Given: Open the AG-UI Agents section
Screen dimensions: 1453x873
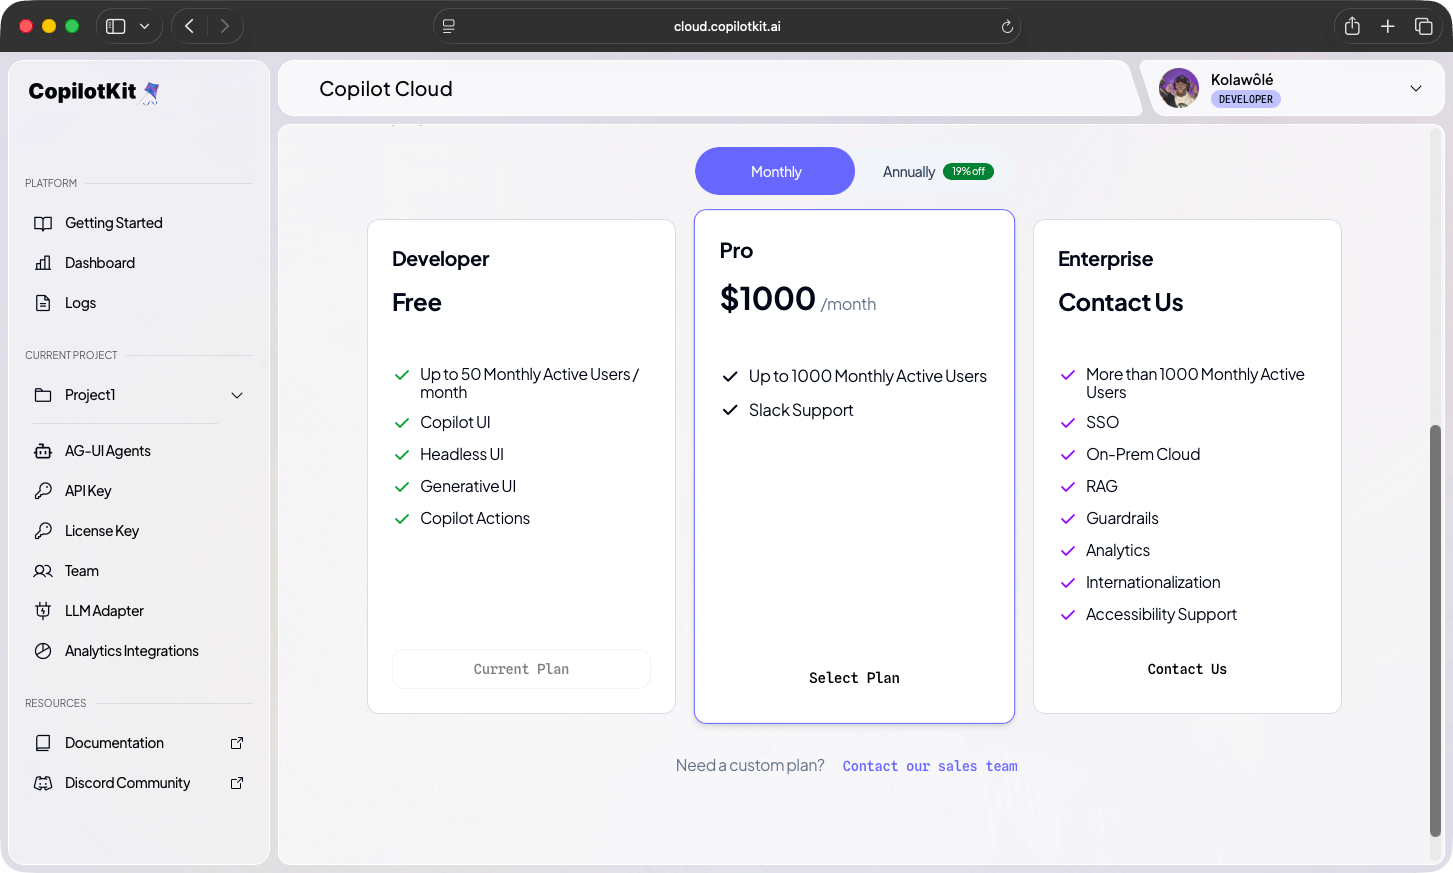Looking at the screenshot, I should (x=44, y=450).
